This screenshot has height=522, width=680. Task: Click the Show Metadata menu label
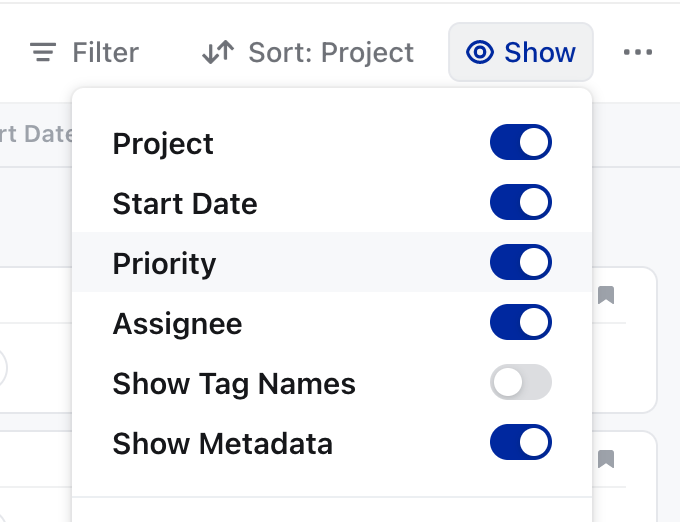click(222, 444)
